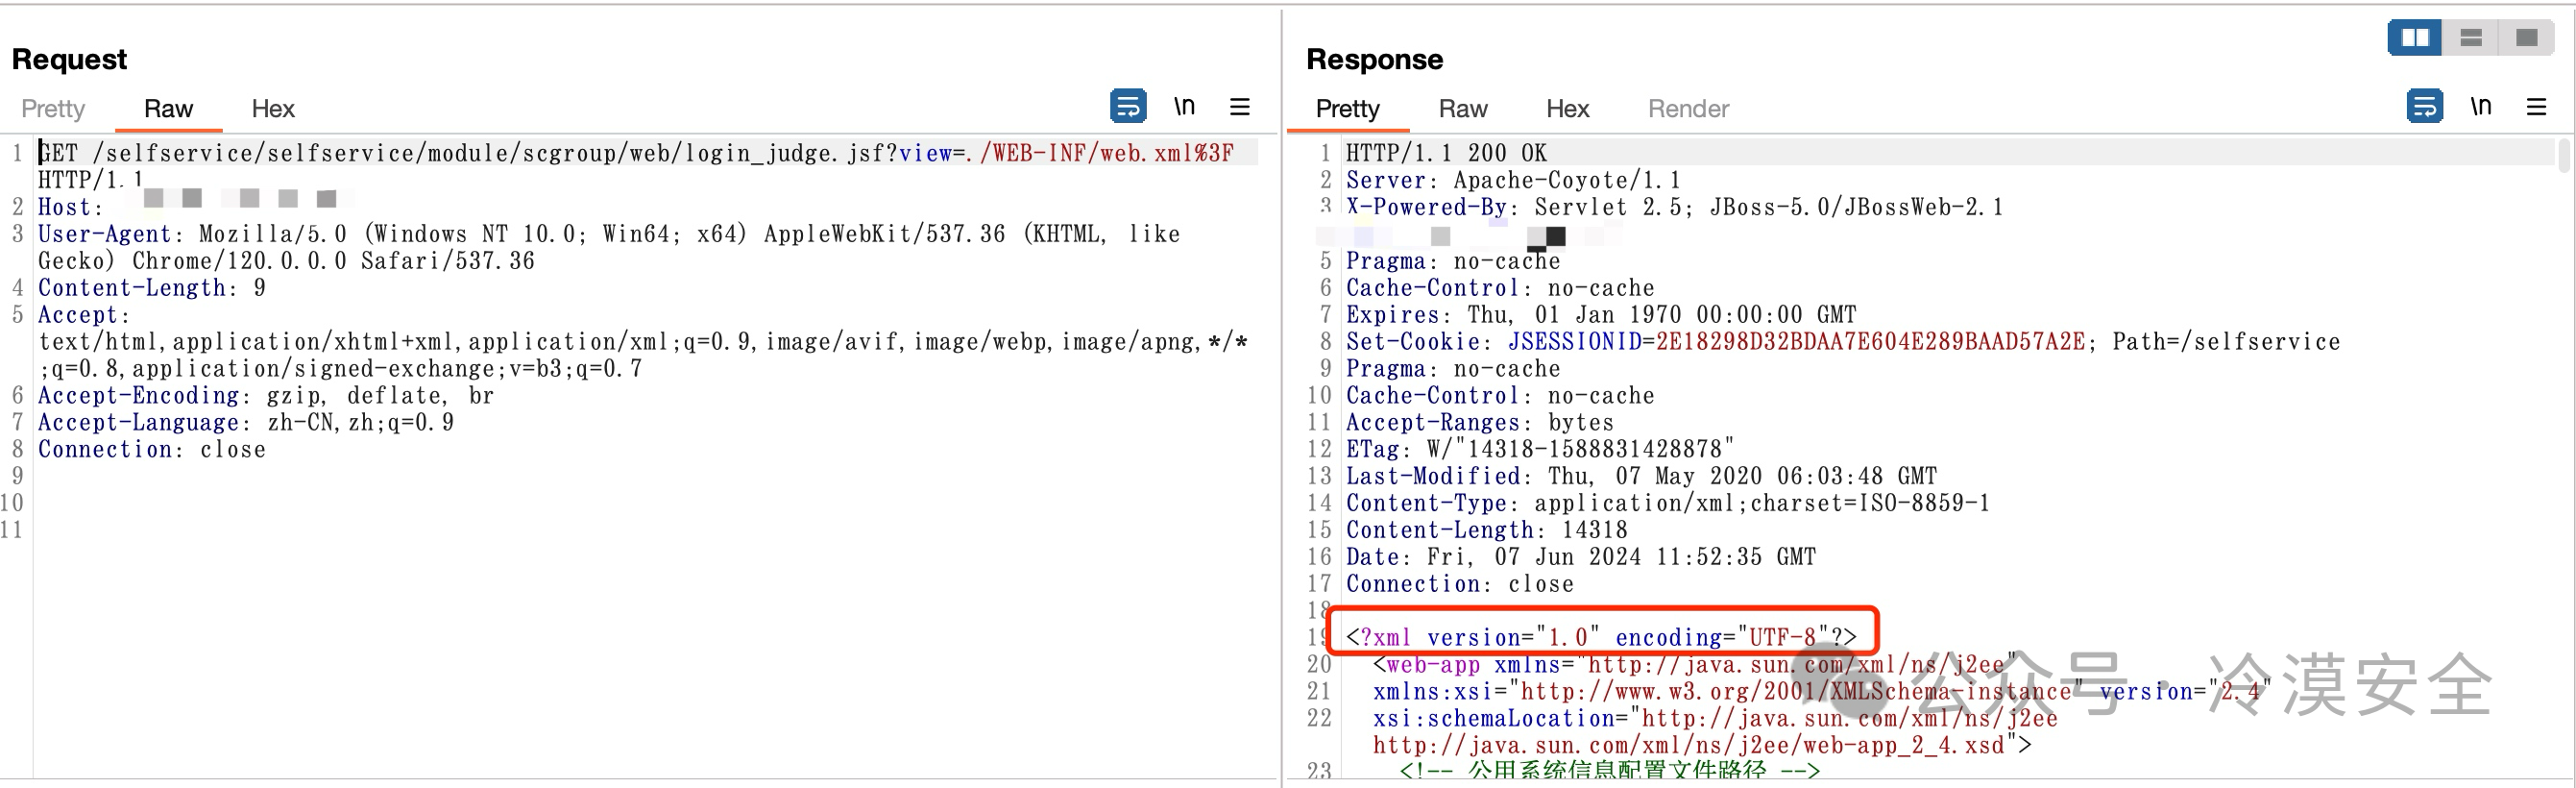Click Connection: close in the request
This screenshot has height=788, width=2576.
(x=152, y=450)
